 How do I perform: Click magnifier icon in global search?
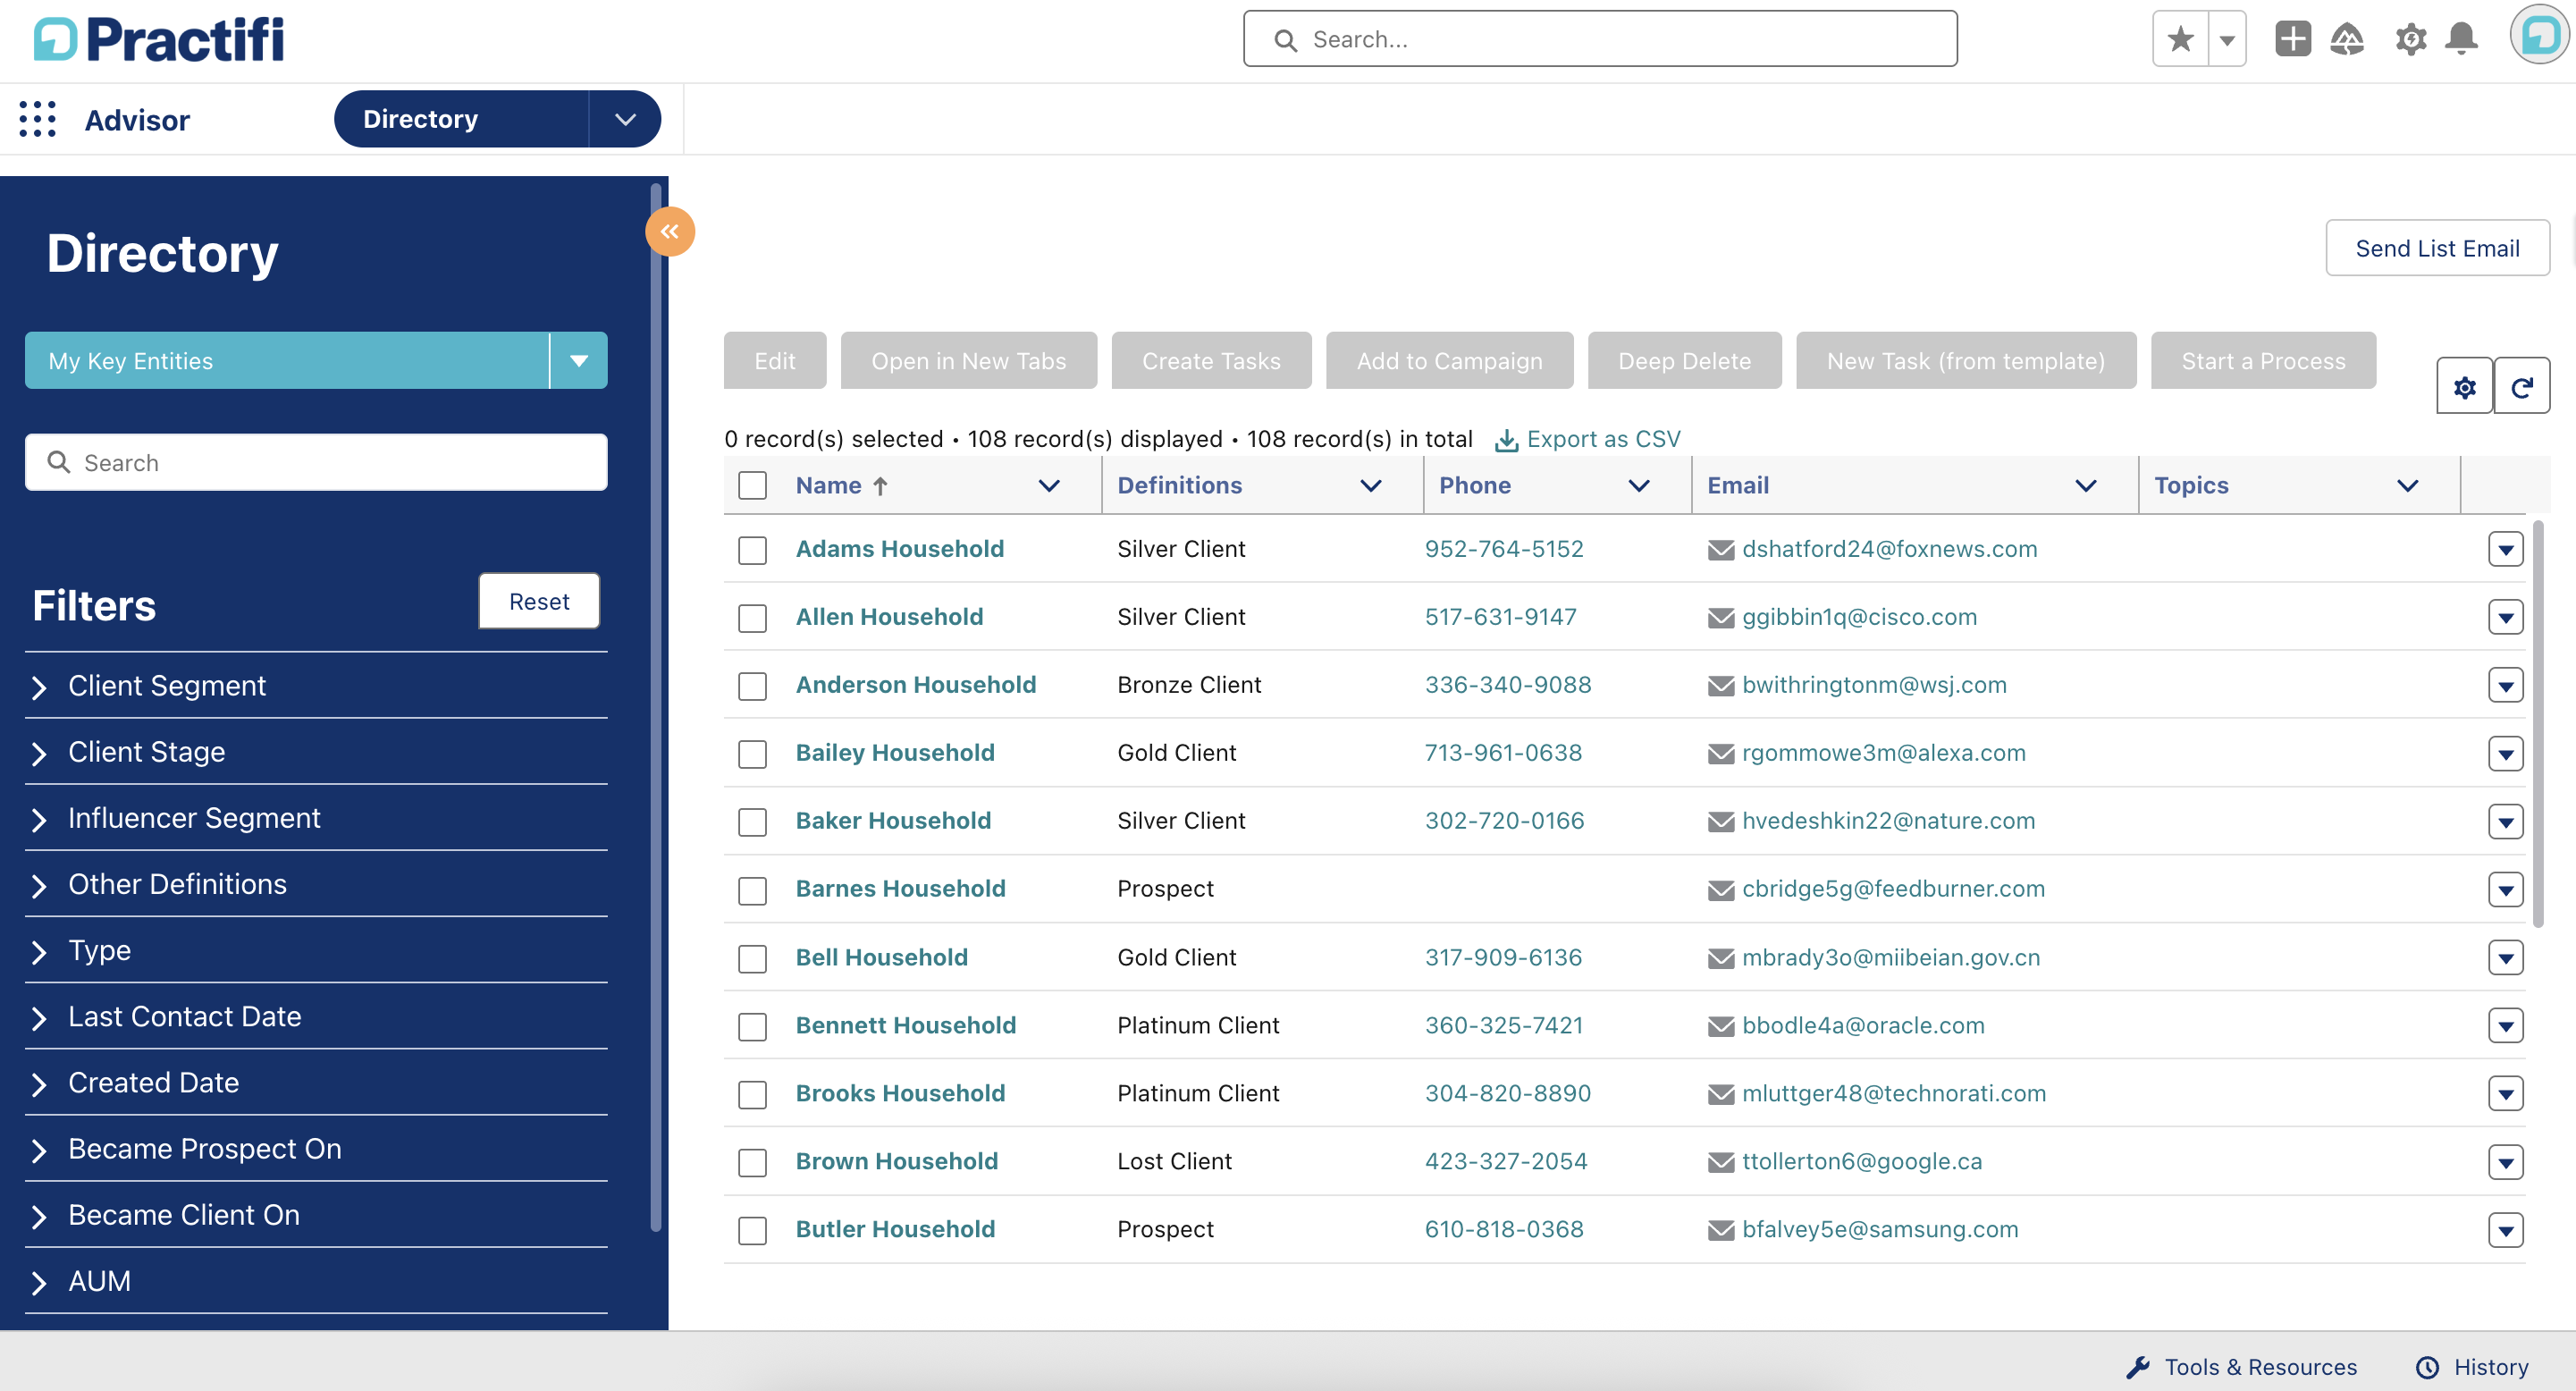[1286, 40]
